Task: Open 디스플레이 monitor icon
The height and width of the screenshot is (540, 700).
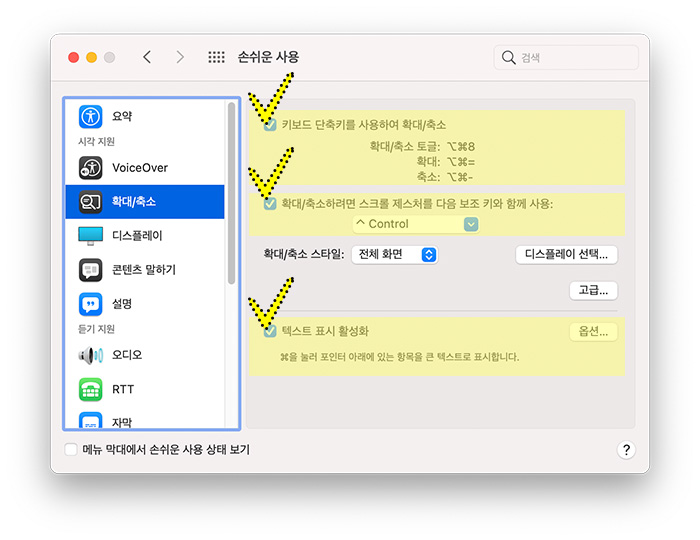Action: 91,236
